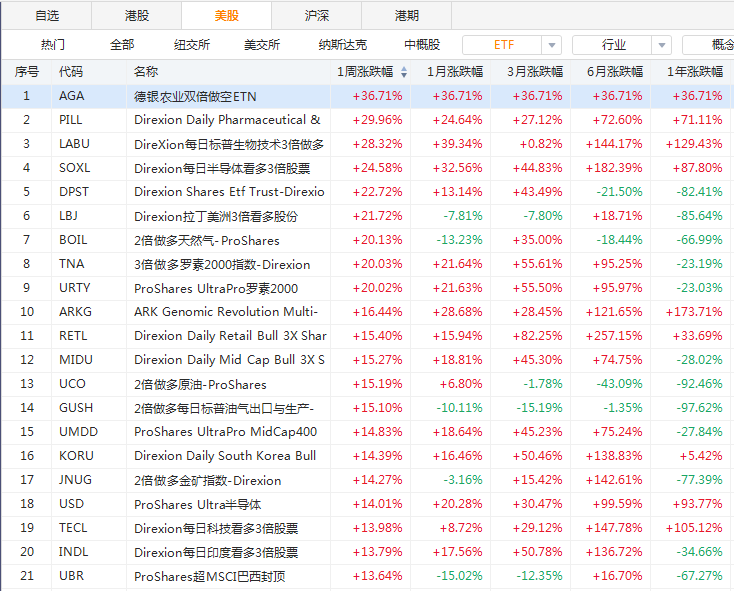The height and width of the screenshot is (591, 734).
Task: Select the UBR ticker
Action: pos(72,576)
